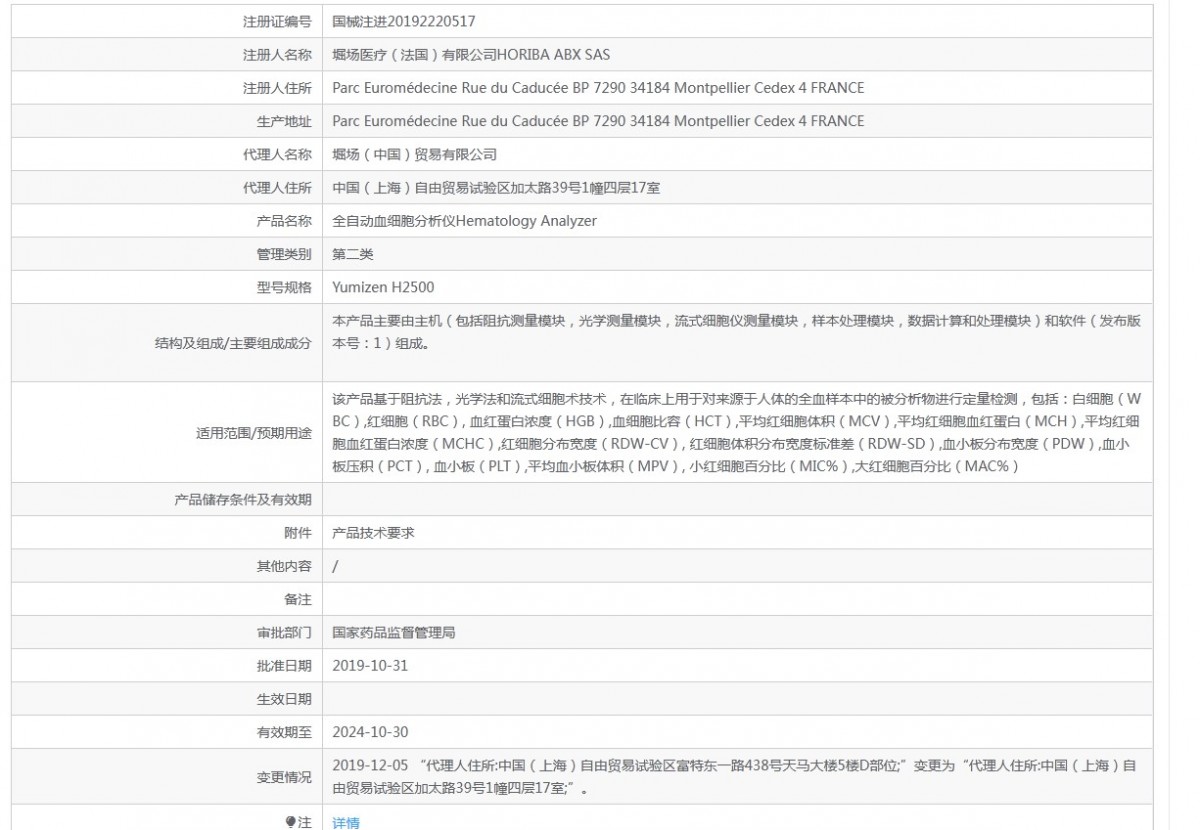The width and height of the screenshot is (1200, 830).
Task: Click the 代理人住所 label
Action: pos(278,188)
